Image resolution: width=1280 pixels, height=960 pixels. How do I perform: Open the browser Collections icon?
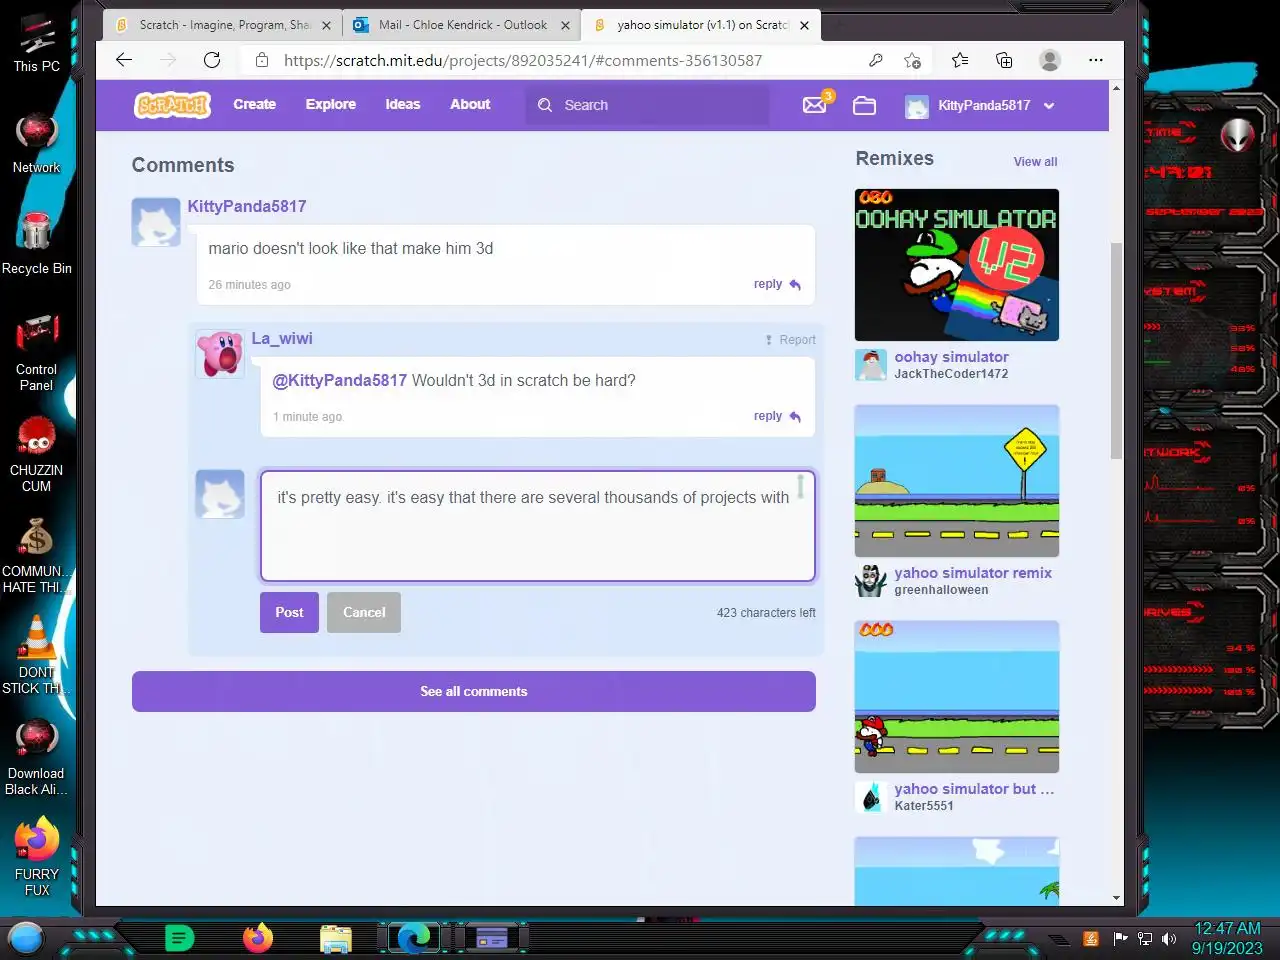(1004, 60)
